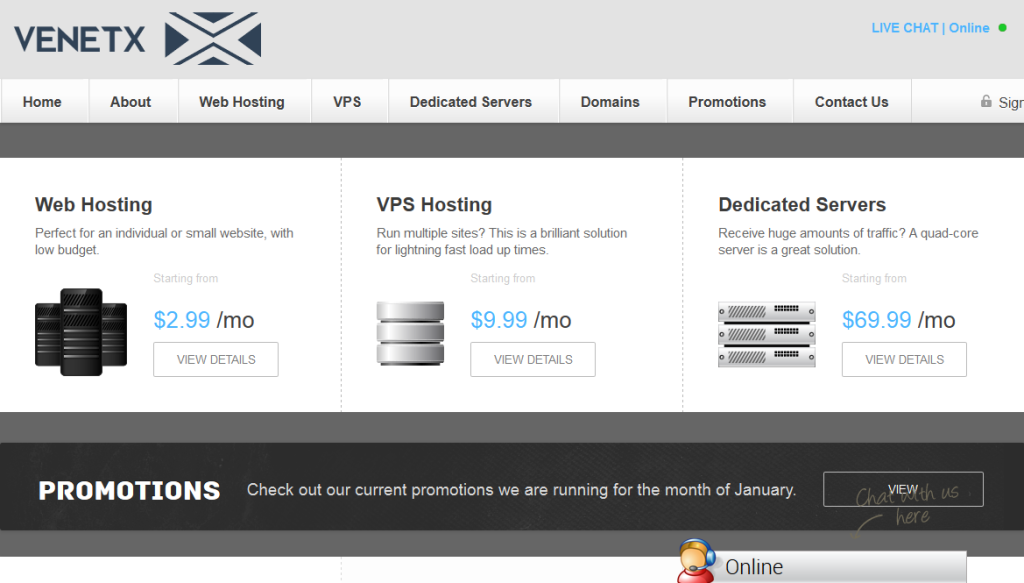
Task: Click the lock icon beside Sign in
Action: pos(986,101)
